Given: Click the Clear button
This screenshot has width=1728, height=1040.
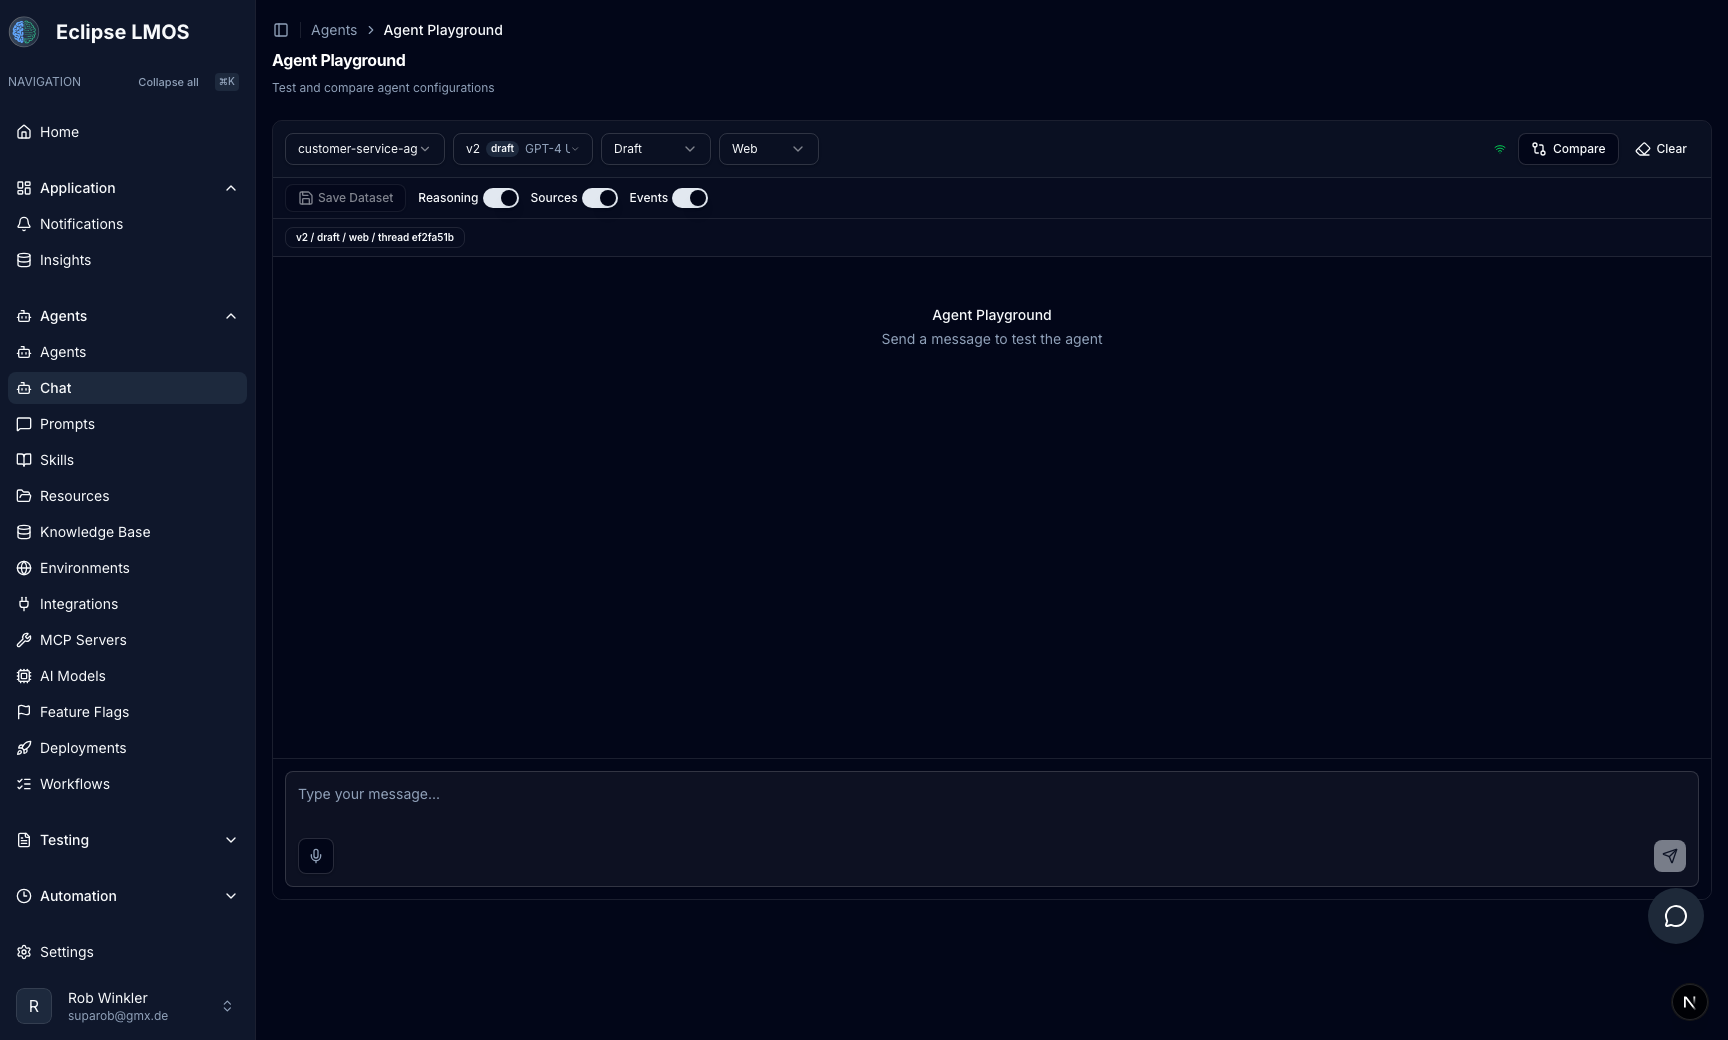Looking at the screenshot, I should [1661, 149].
